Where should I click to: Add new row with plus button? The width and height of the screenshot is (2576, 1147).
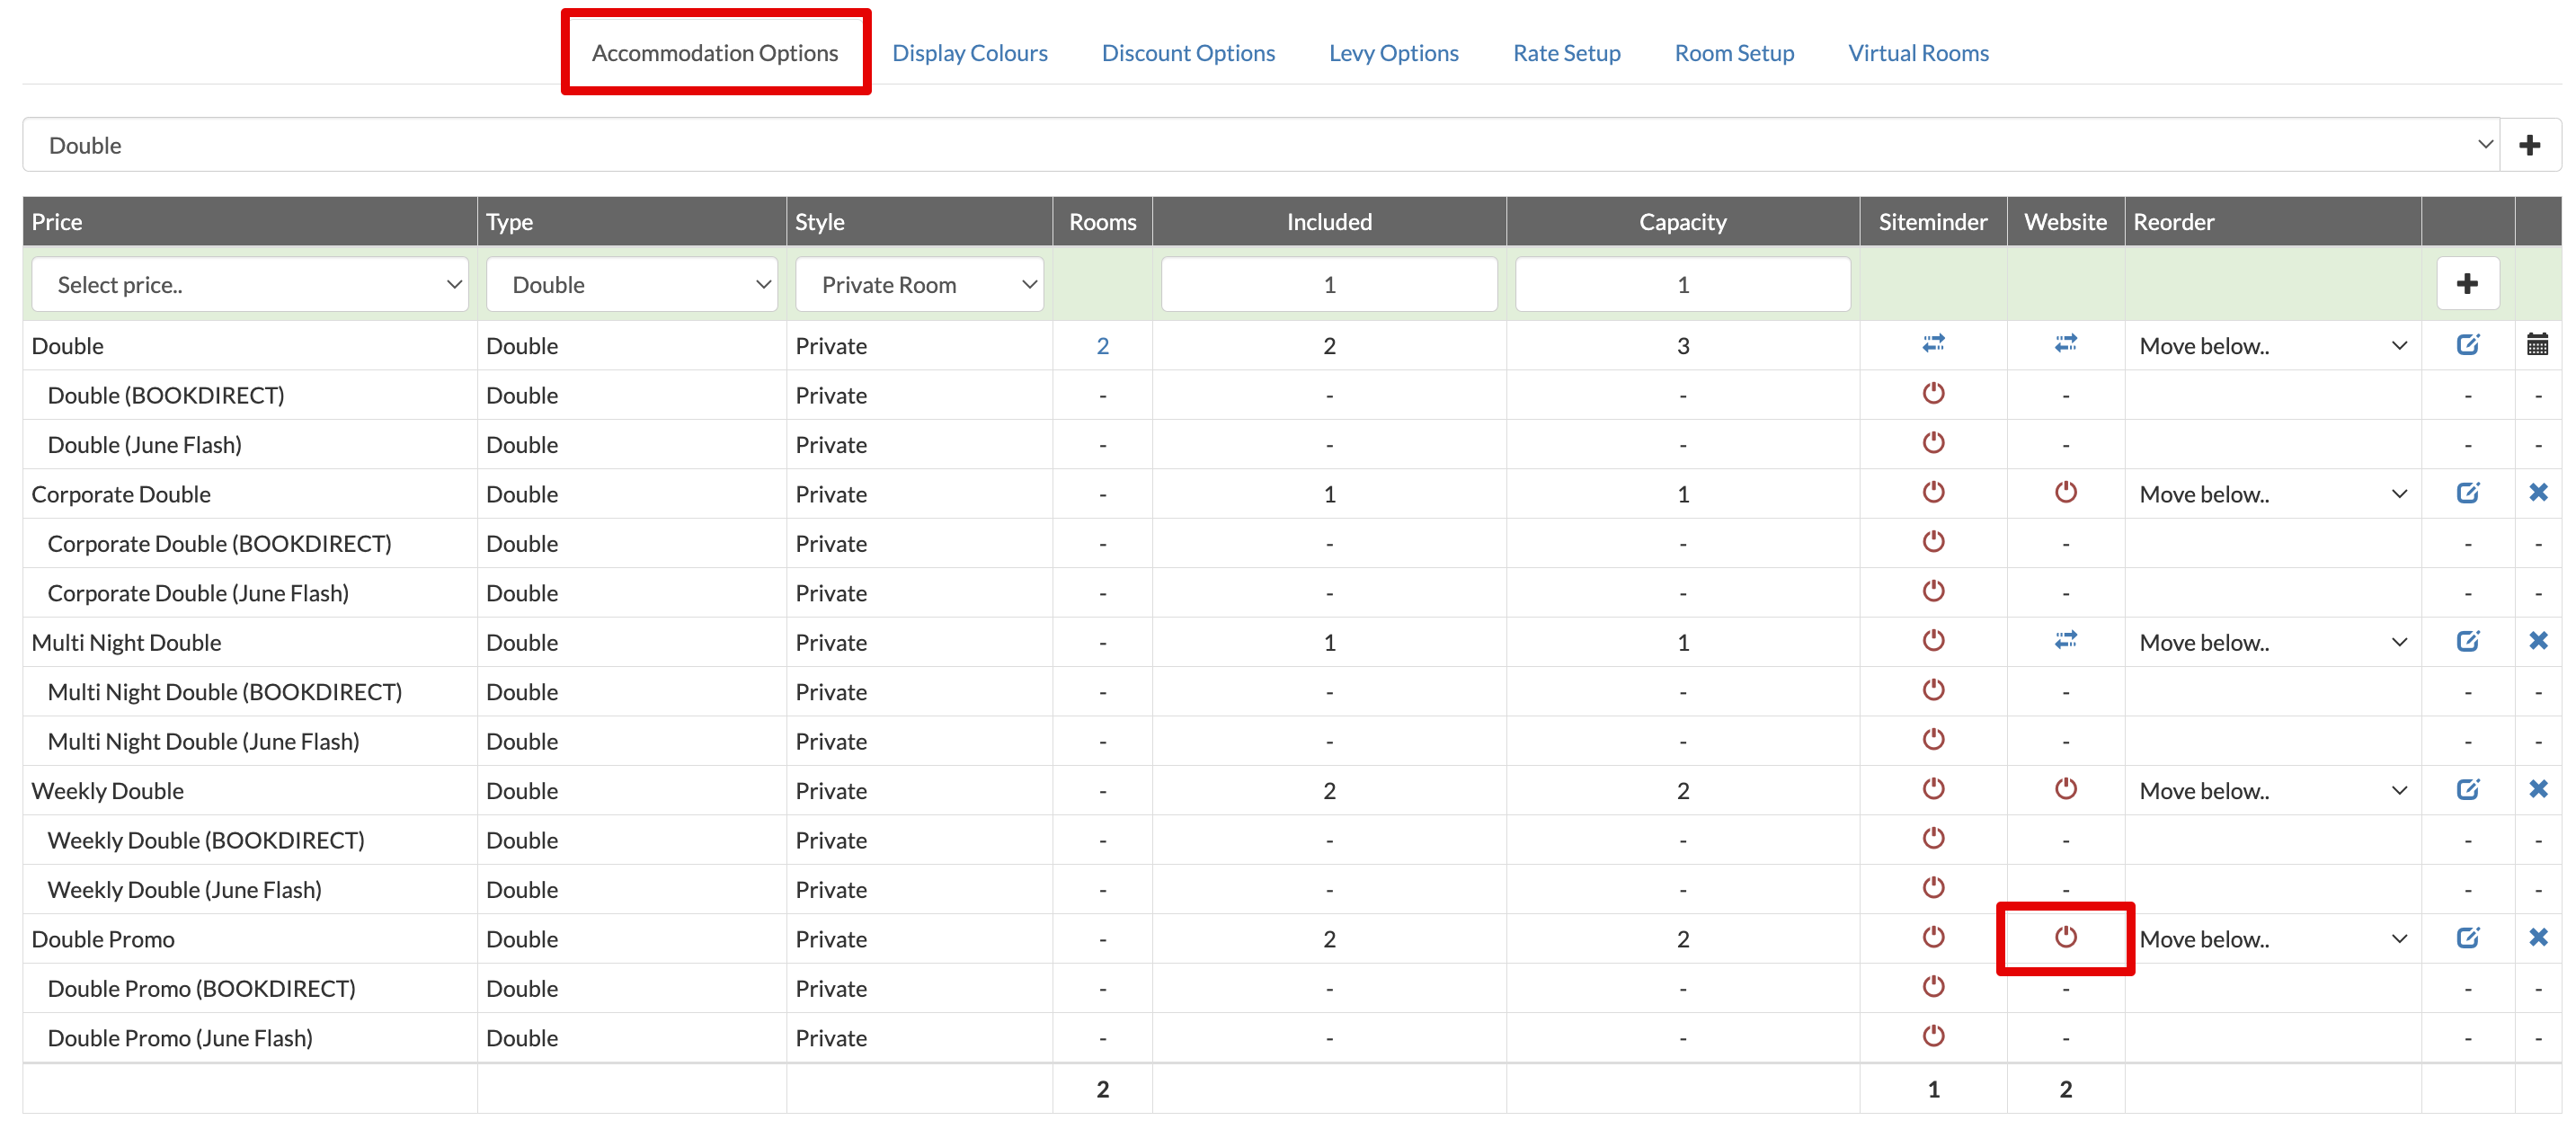(x=2467, y=284)
